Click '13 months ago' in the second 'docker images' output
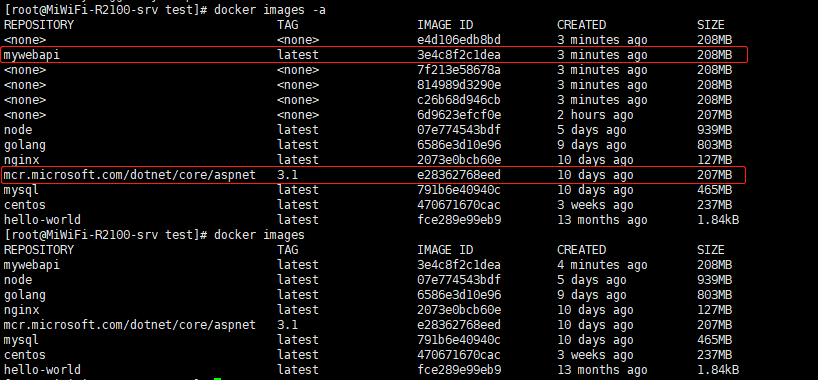 (x=602, y=370)
